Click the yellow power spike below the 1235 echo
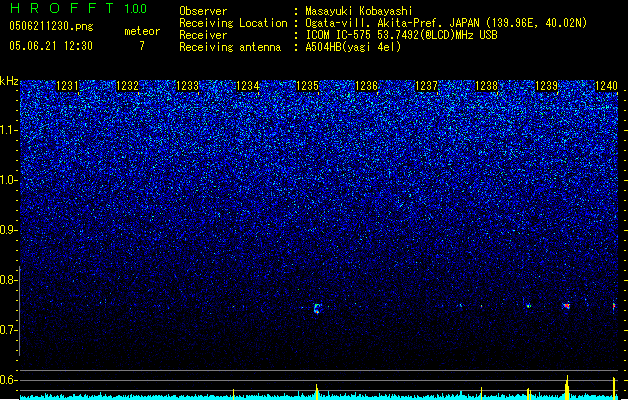 (x=317, y=392)
